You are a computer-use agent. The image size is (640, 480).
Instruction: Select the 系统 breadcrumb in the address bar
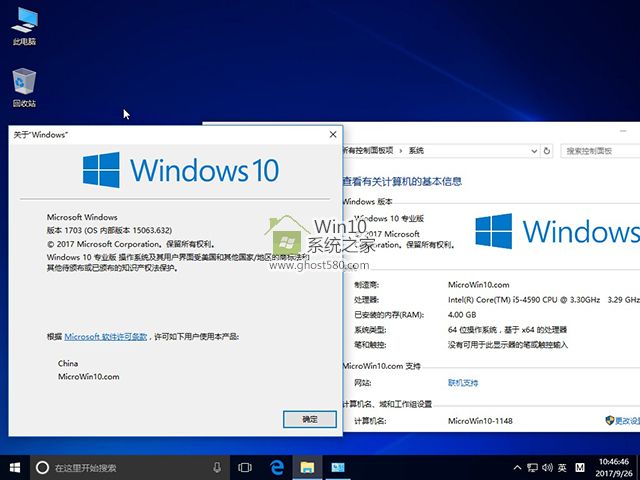[416, 151]
